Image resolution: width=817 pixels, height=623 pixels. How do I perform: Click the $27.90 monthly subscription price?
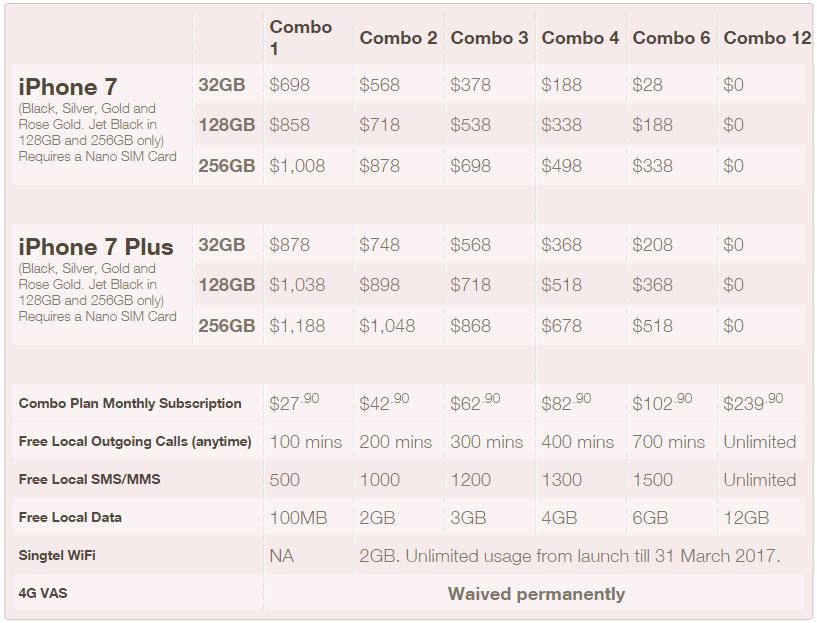click(294, 402)
